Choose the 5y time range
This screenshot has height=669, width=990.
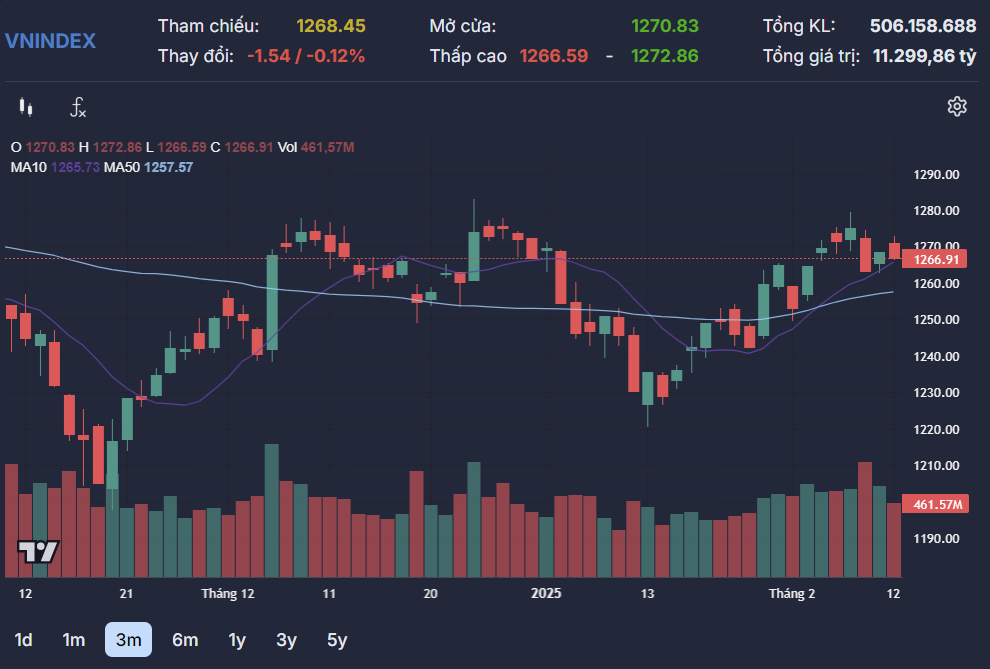pyautogui.click(x=337, y=640)
